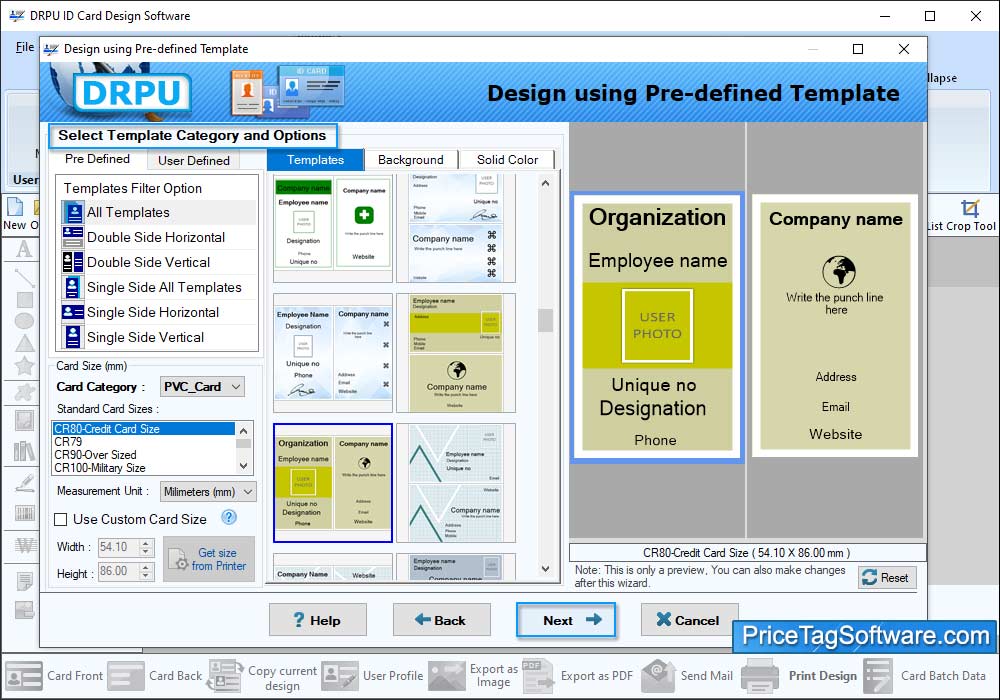Screen dimensions: 1000x700
Task: Enable Use Custom Card Size checkbox
Action: coord(61,520)
